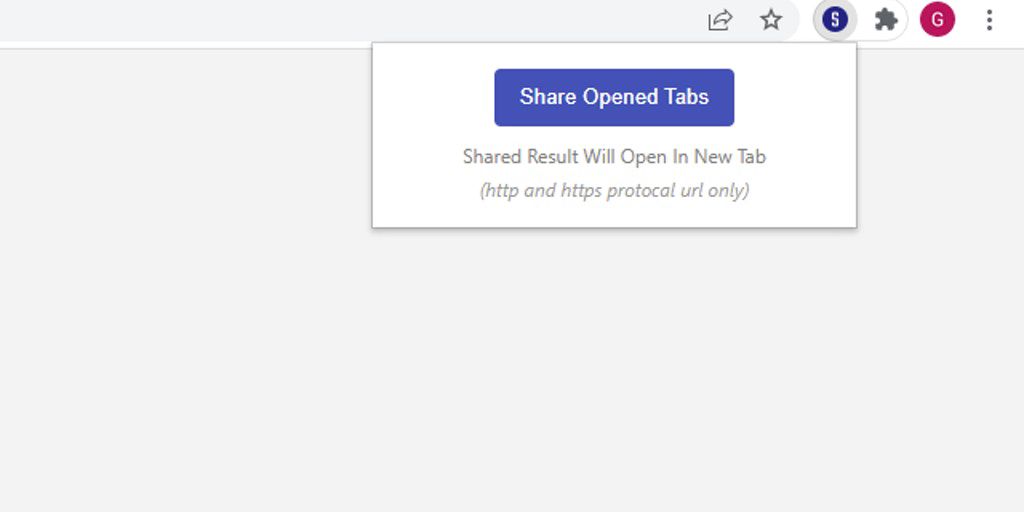Open the G profile avatar
Screen dimensions: 1024x512
point(937,20)
